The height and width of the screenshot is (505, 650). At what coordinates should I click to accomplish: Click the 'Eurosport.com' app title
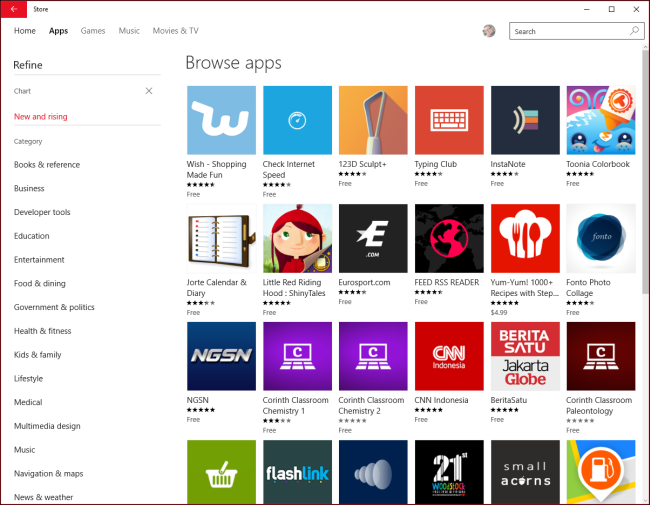tap(364, 282)
